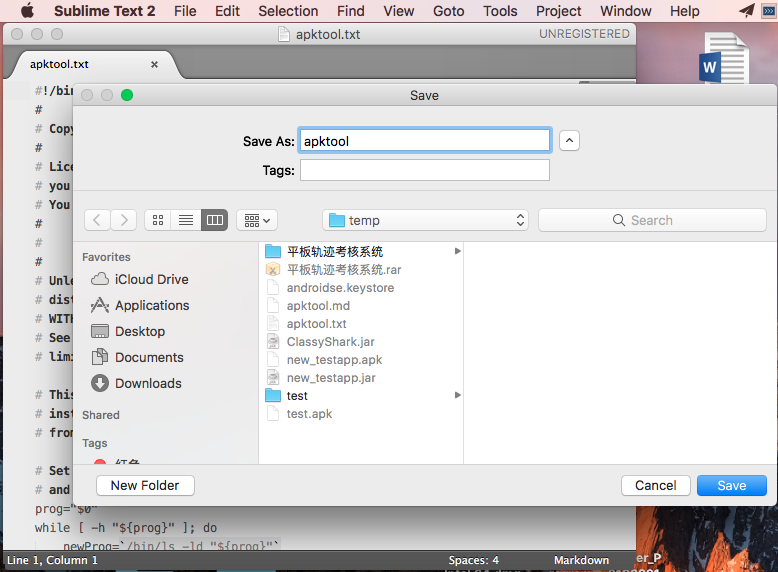This screenshot has height=572, width=778.
Task: Open the View menu
Action: 398,11
